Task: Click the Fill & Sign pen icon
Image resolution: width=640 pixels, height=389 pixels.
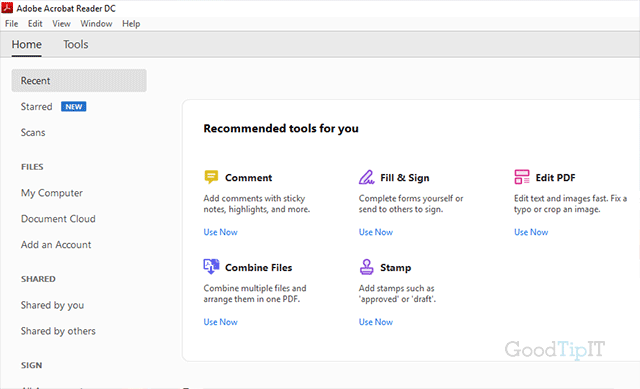Action: pos(367,177)
